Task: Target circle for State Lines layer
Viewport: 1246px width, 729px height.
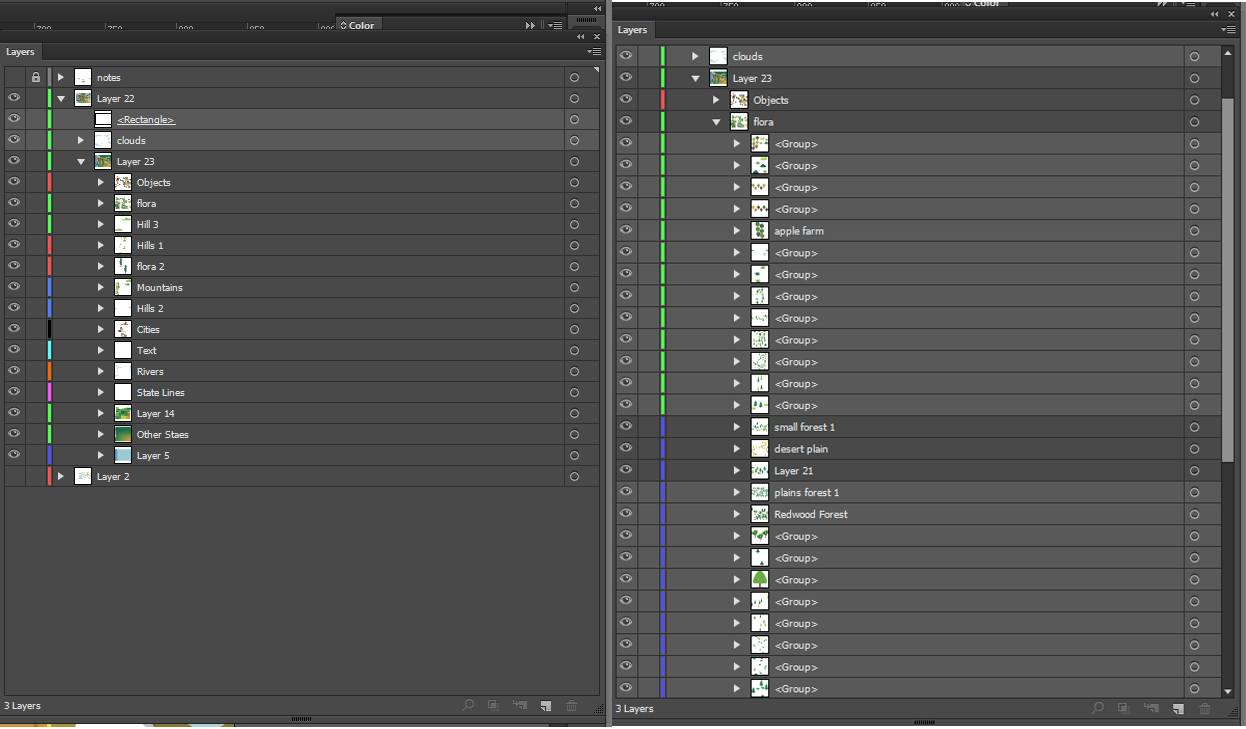Action: (574, 392)
